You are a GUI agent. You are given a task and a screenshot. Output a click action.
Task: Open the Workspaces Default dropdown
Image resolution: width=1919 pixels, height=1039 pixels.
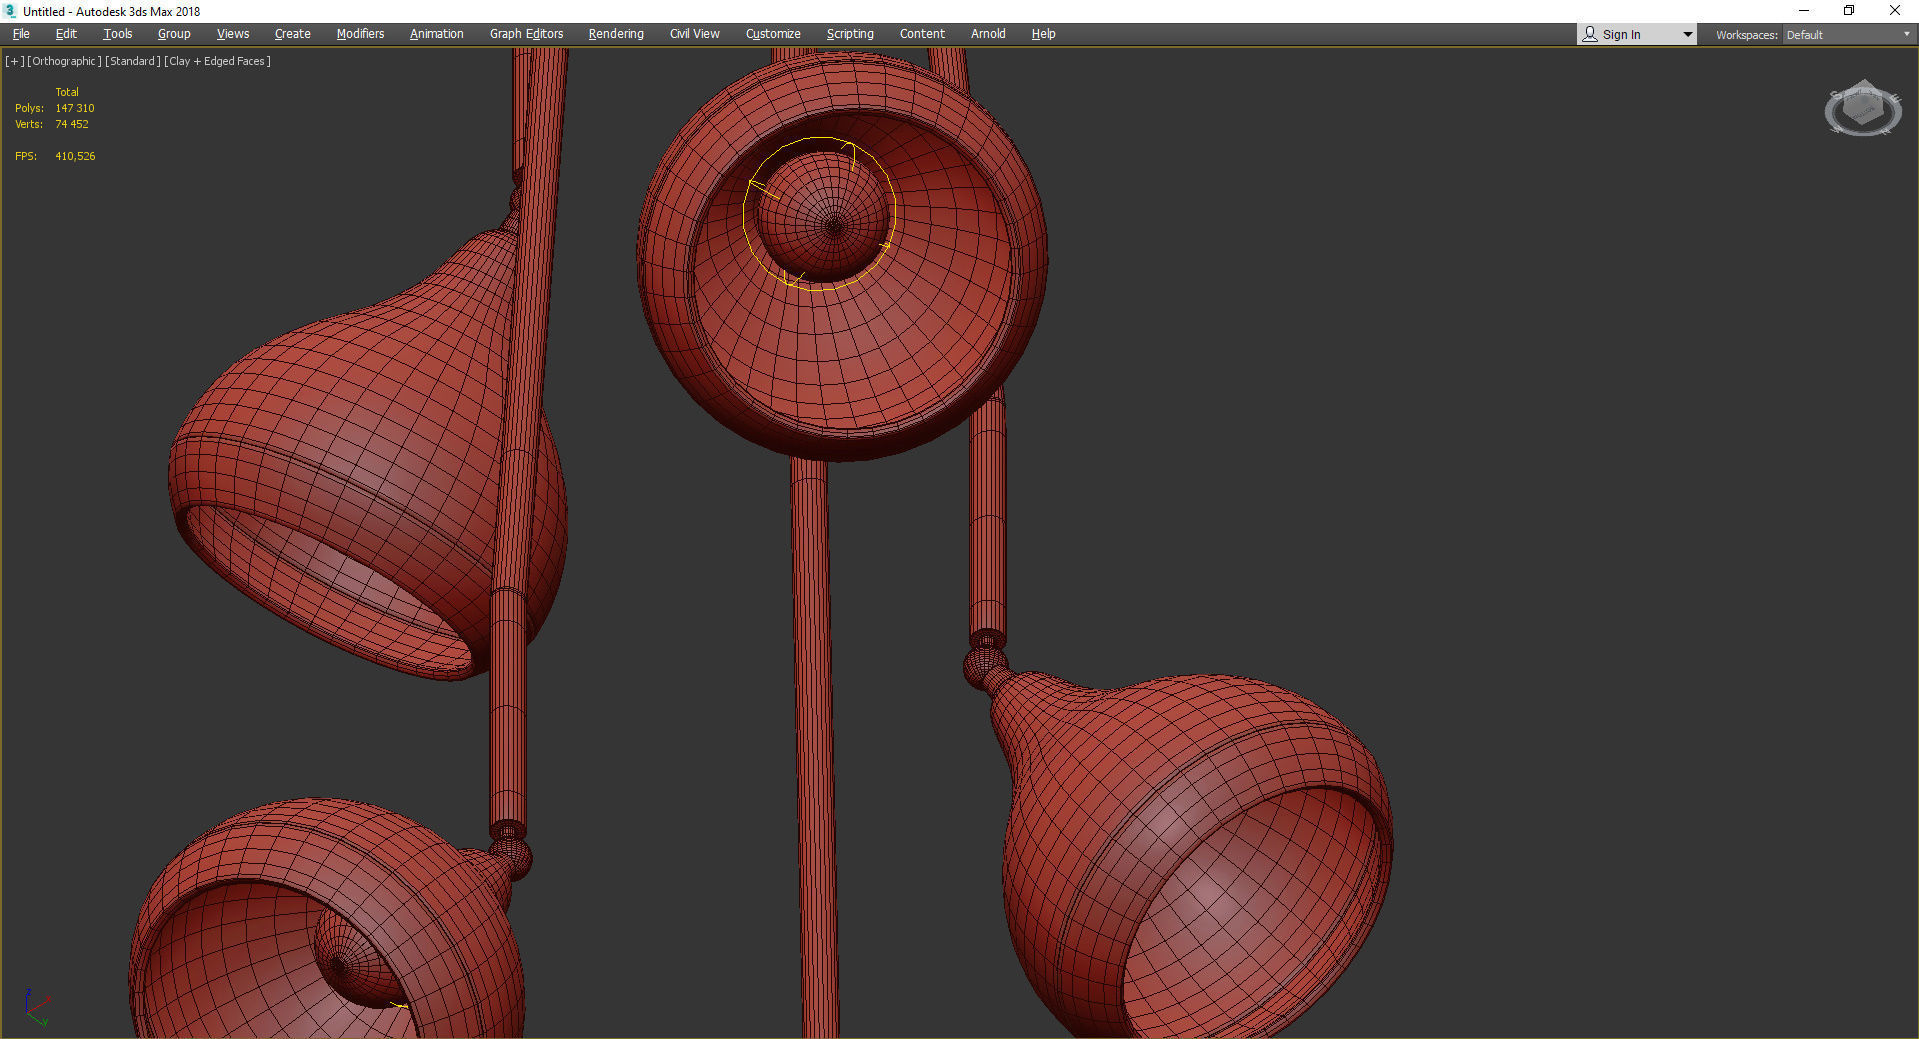point(1848,34)
